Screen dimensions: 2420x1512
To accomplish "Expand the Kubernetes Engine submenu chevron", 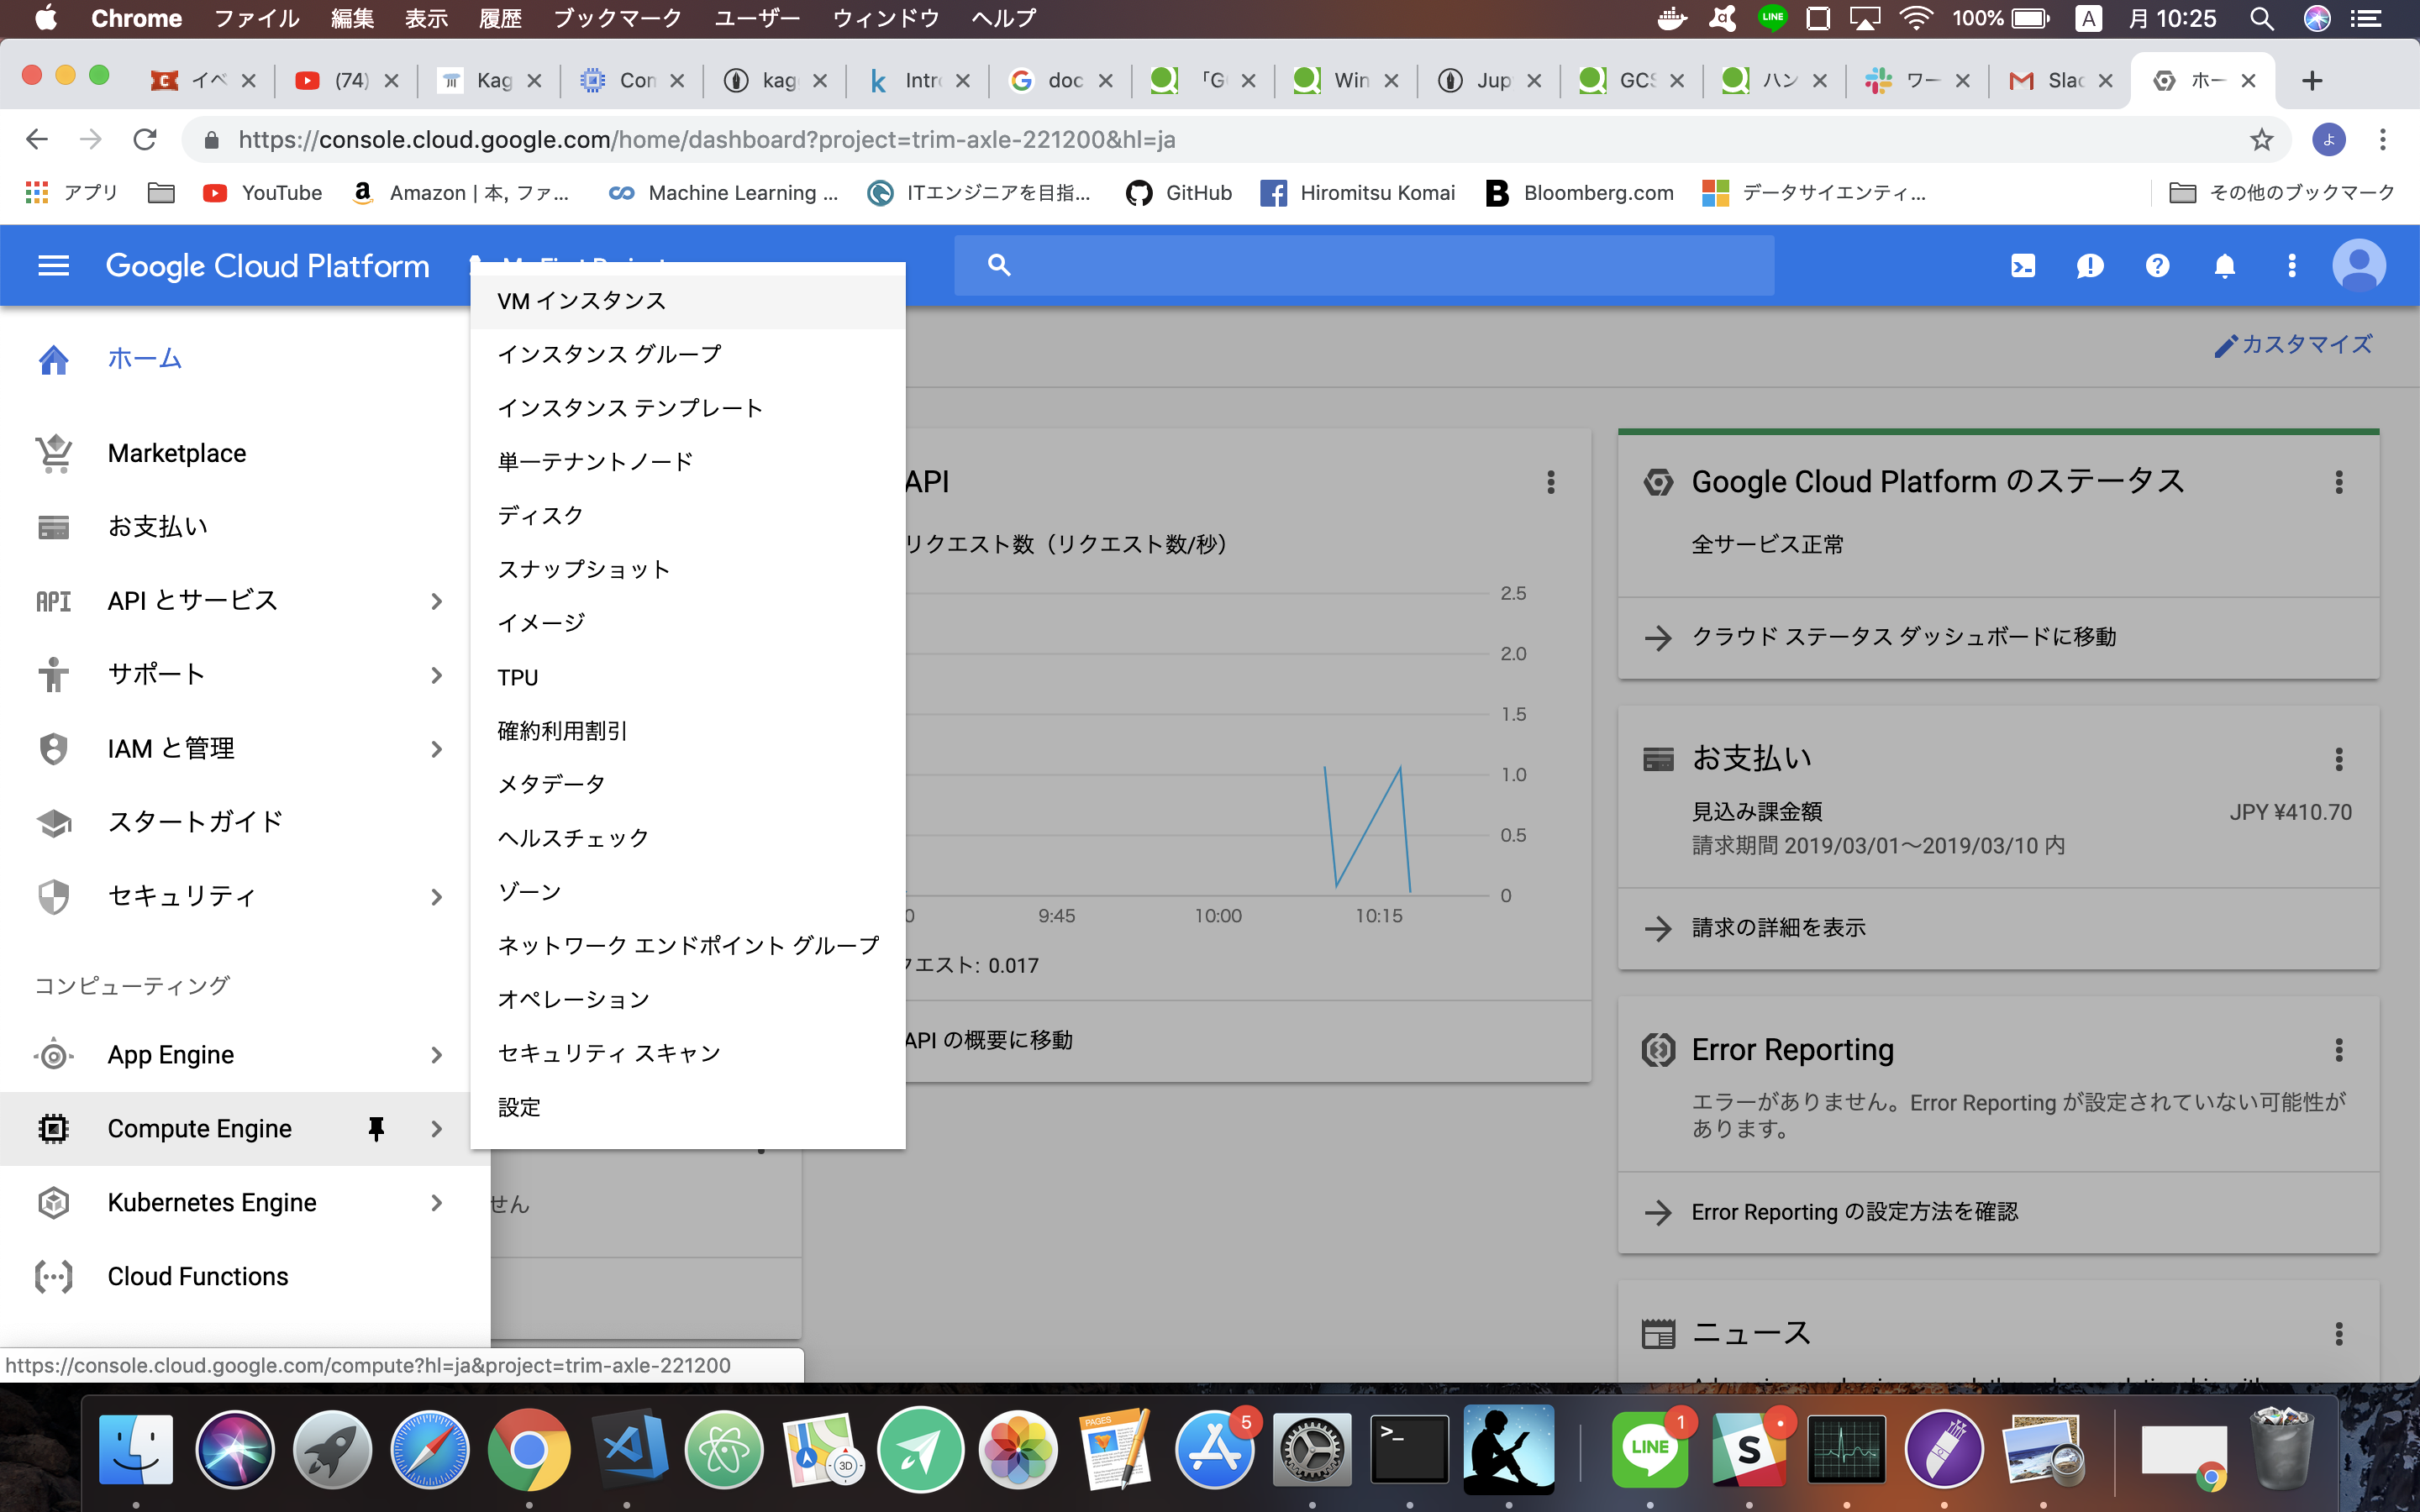I will point(436,1203).
